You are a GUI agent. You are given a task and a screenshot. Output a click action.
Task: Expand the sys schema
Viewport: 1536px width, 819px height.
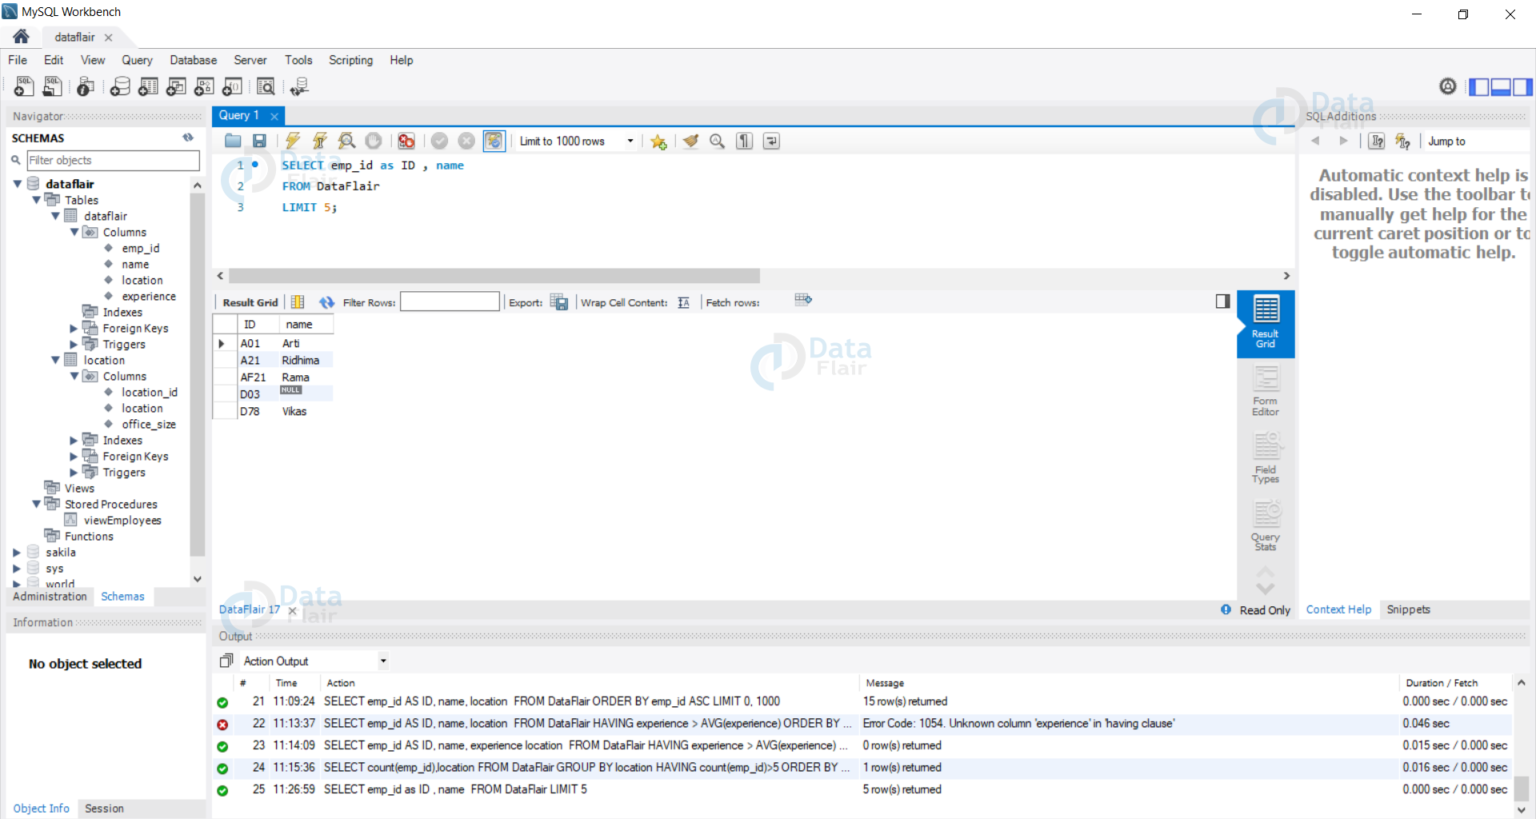tap(17, 568)
